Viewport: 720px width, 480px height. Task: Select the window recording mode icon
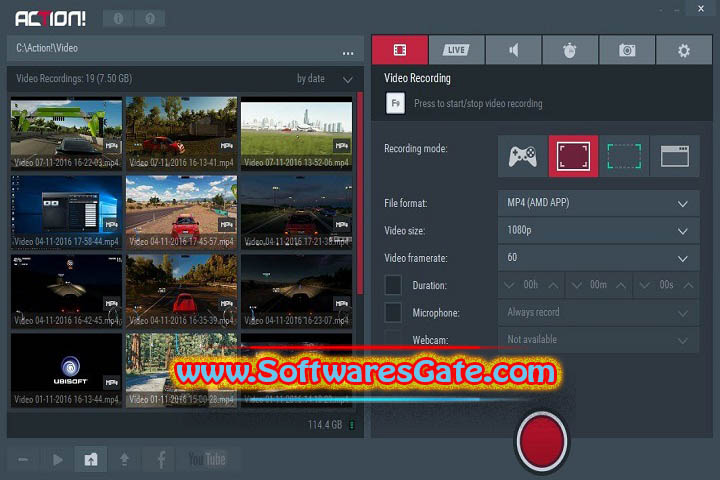pos(675,156)
